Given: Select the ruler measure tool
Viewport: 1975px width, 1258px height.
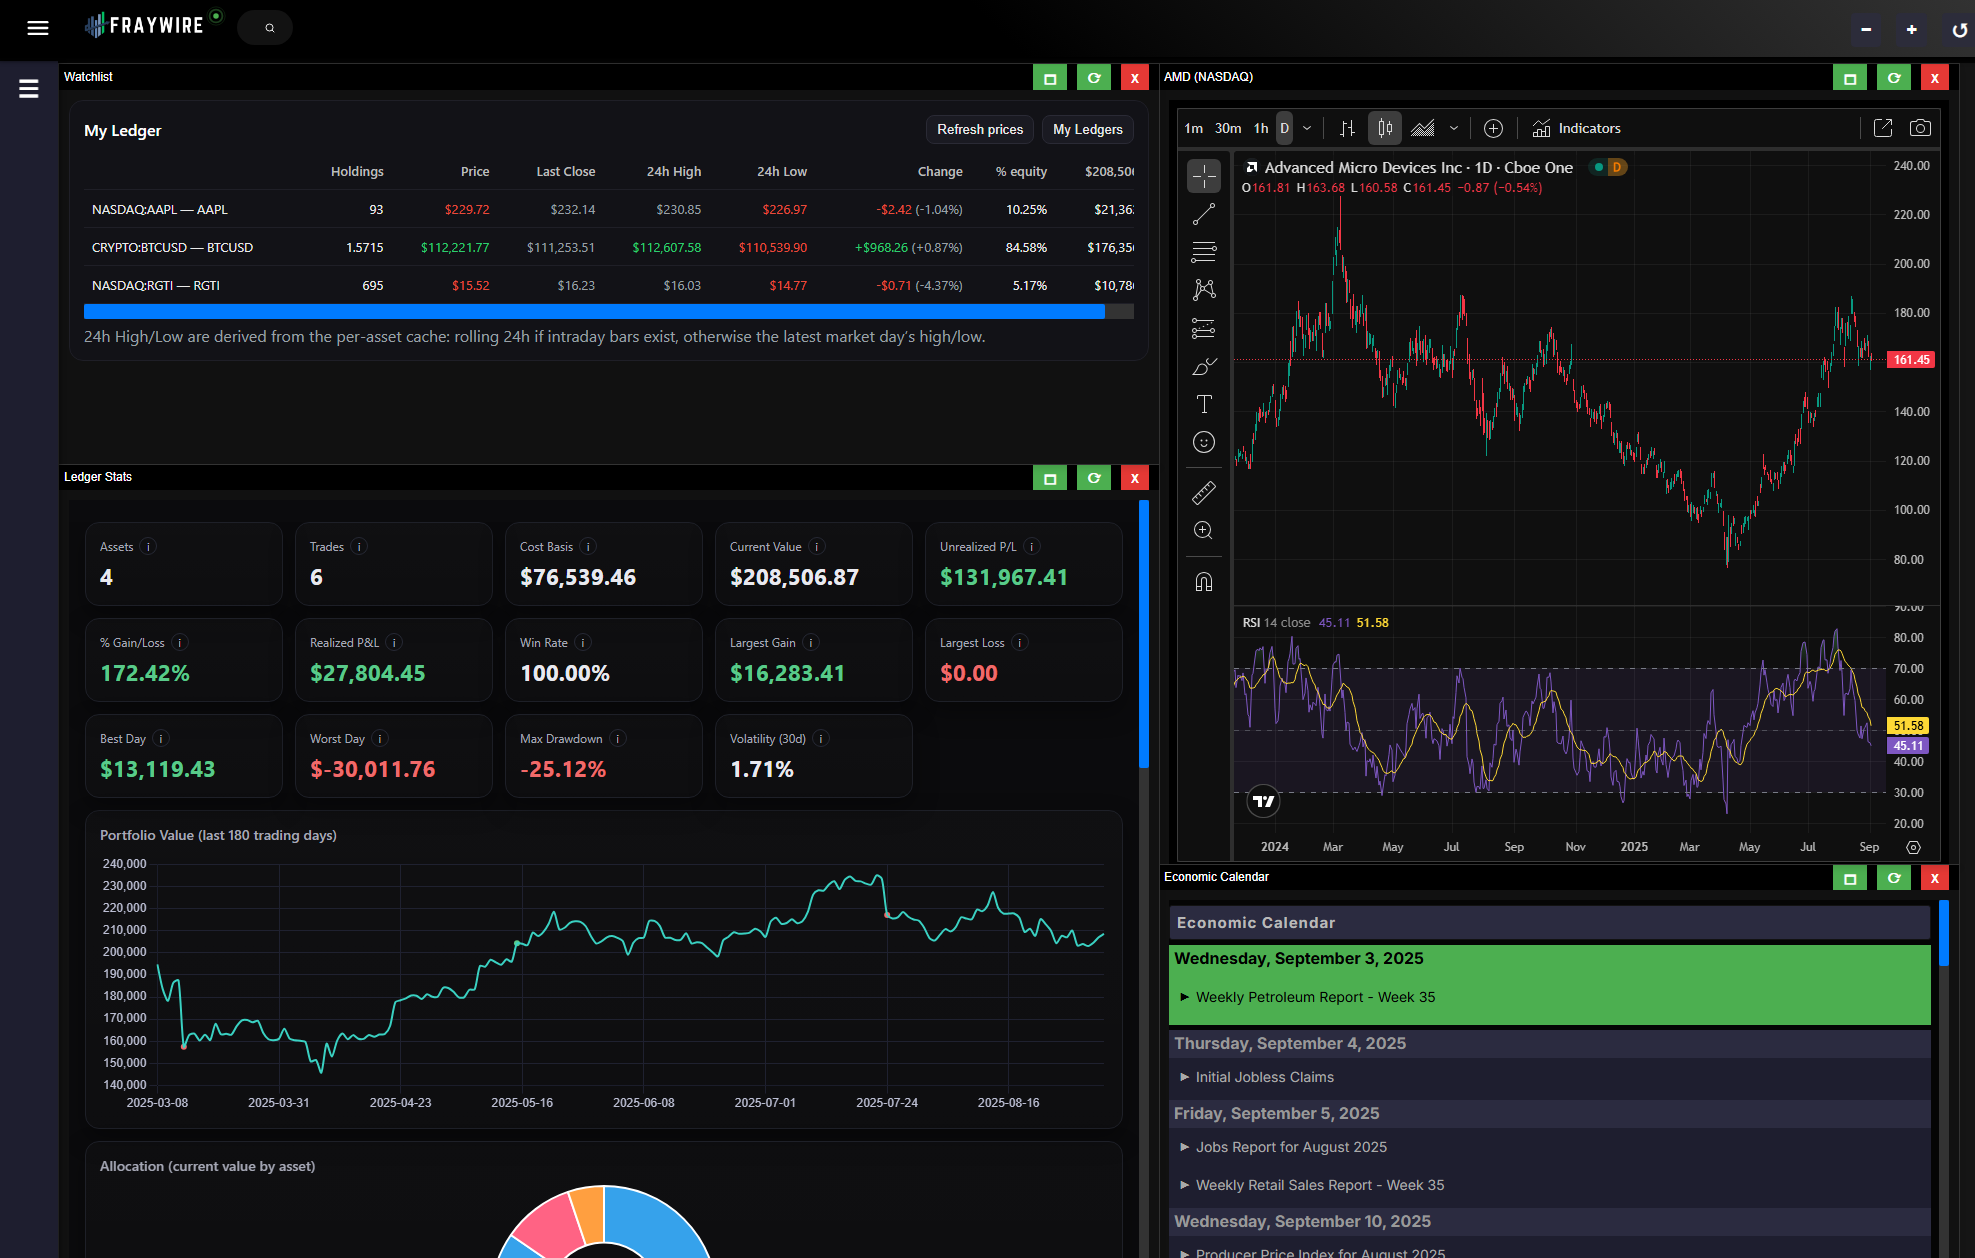Looking at the screenshot, I should pyautogui.click(x=1204, y=492).
